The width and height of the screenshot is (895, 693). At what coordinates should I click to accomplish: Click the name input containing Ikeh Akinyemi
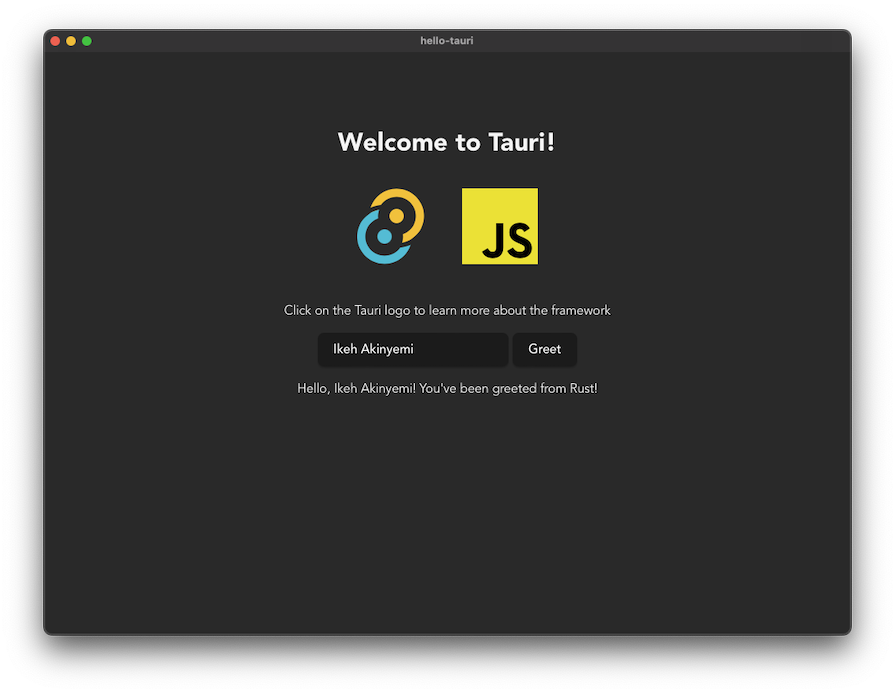coord(412,349)
